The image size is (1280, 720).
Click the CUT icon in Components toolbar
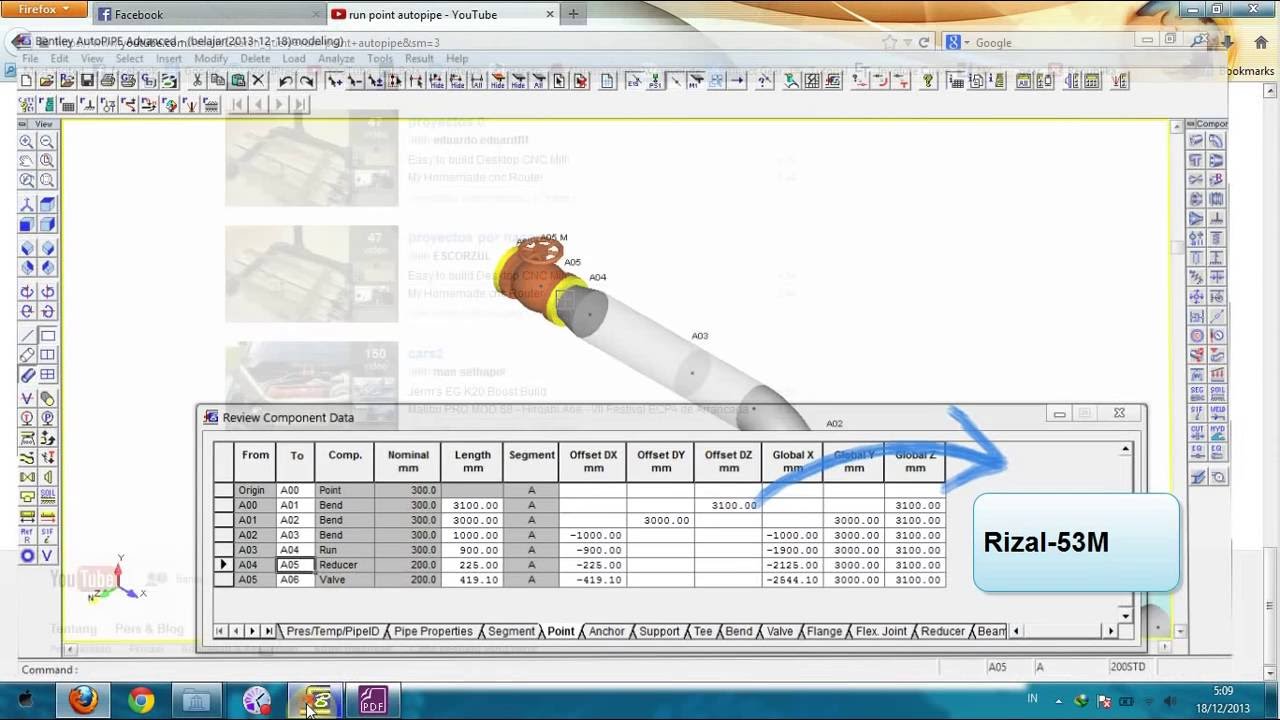(x=1197, y=432)
